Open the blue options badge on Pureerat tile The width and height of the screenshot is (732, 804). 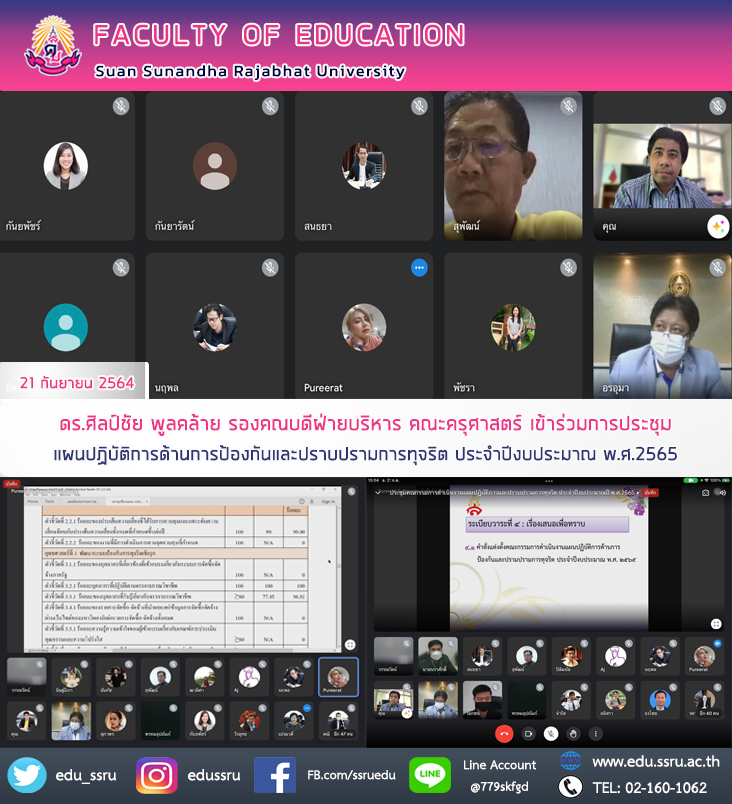(419, 267)
